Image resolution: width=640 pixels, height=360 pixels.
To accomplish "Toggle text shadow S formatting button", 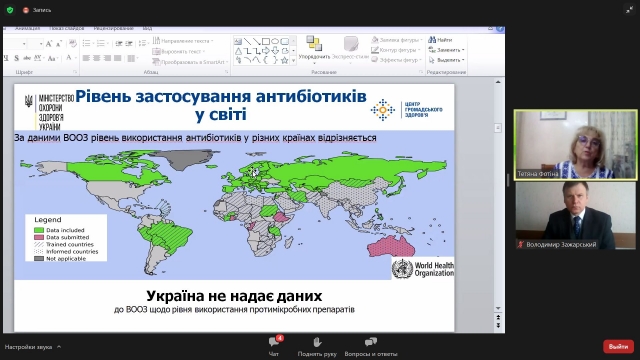I will [x=16, y=58].
